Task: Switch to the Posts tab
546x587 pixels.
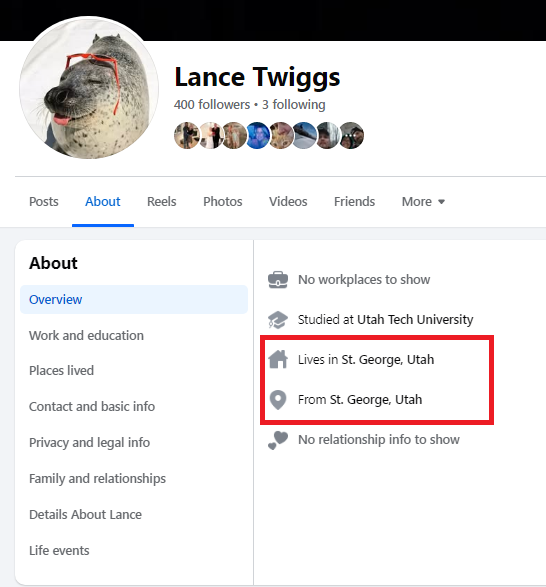Action: coord(44,202)
